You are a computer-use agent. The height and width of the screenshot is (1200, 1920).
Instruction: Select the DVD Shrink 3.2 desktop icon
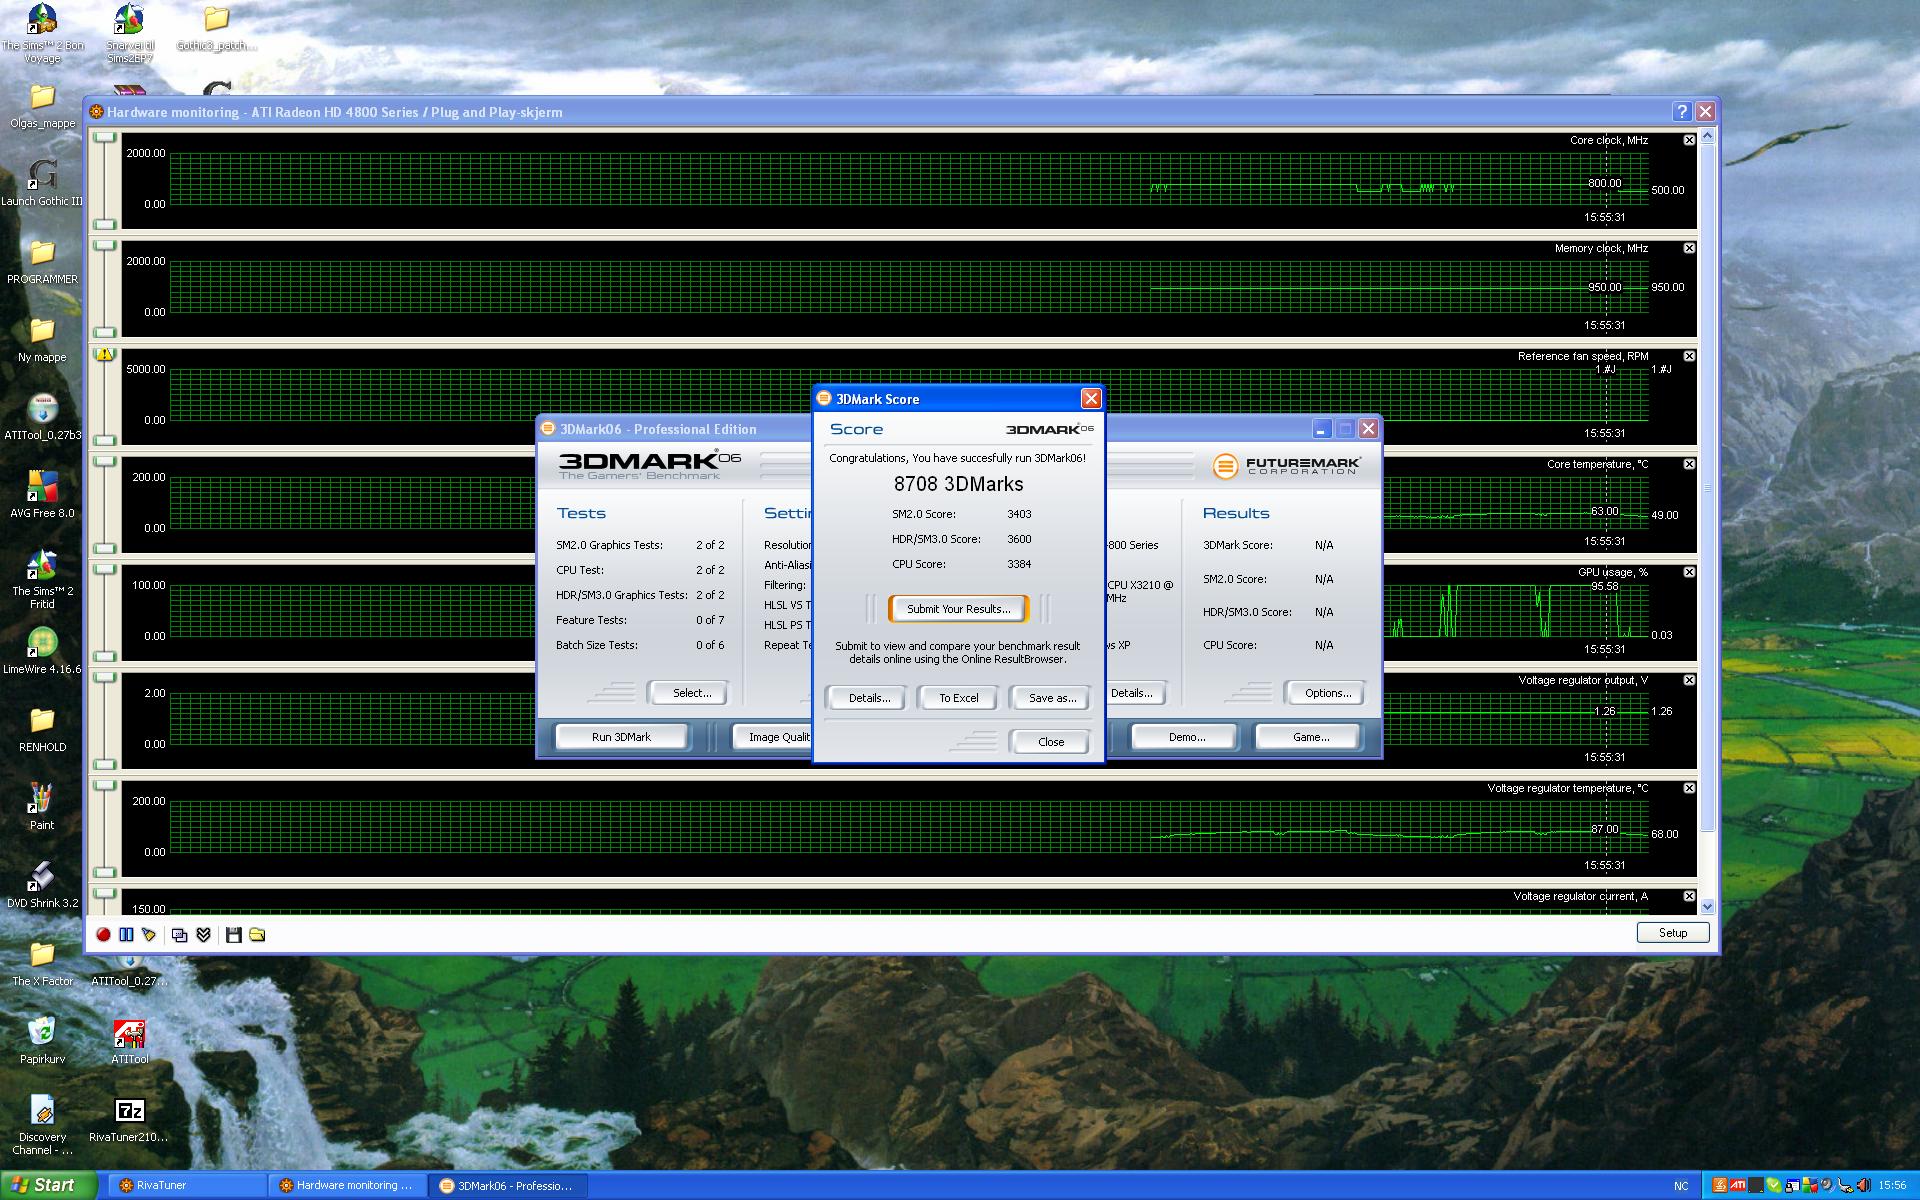[42, 884]
